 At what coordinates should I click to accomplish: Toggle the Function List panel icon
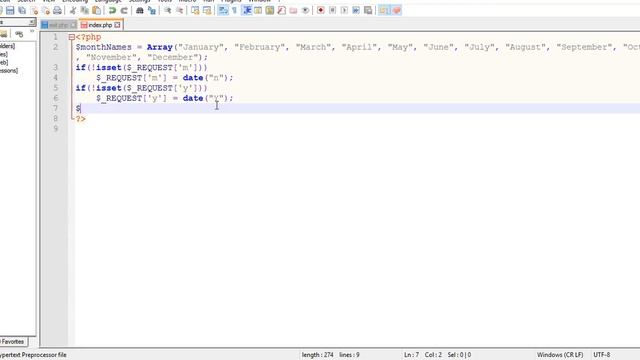[x=282, y=11]
